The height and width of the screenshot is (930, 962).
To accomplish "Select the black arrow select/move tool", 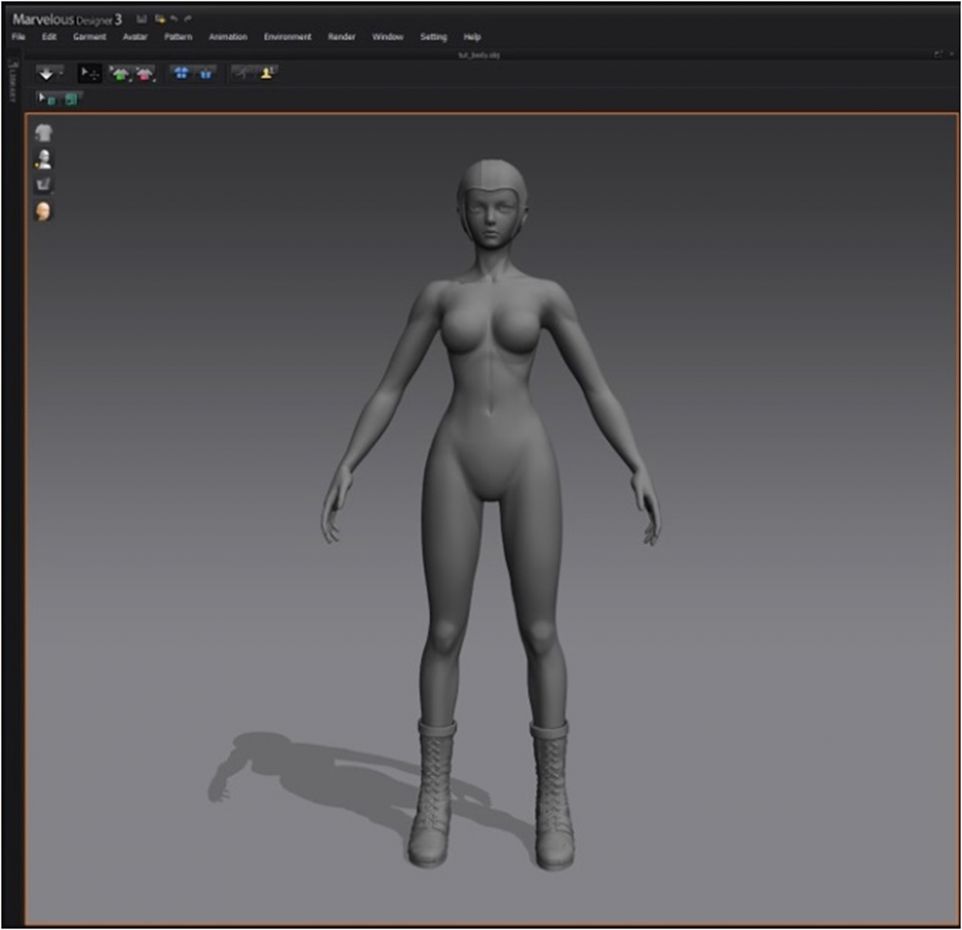I will point(90,74).
